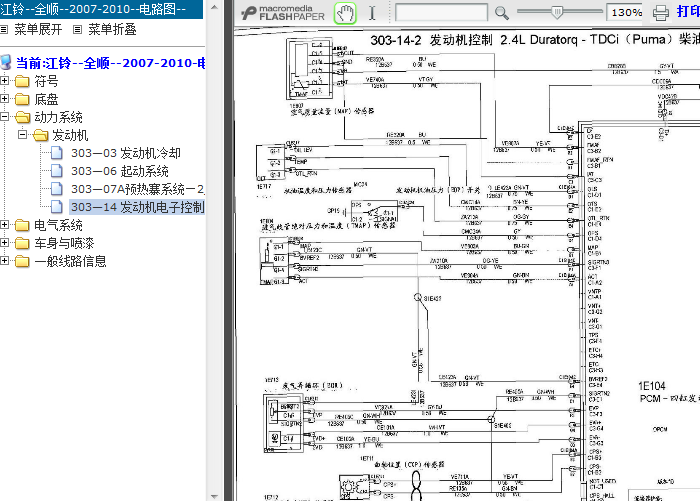Click the 打印 print link

tap(688, 13)
